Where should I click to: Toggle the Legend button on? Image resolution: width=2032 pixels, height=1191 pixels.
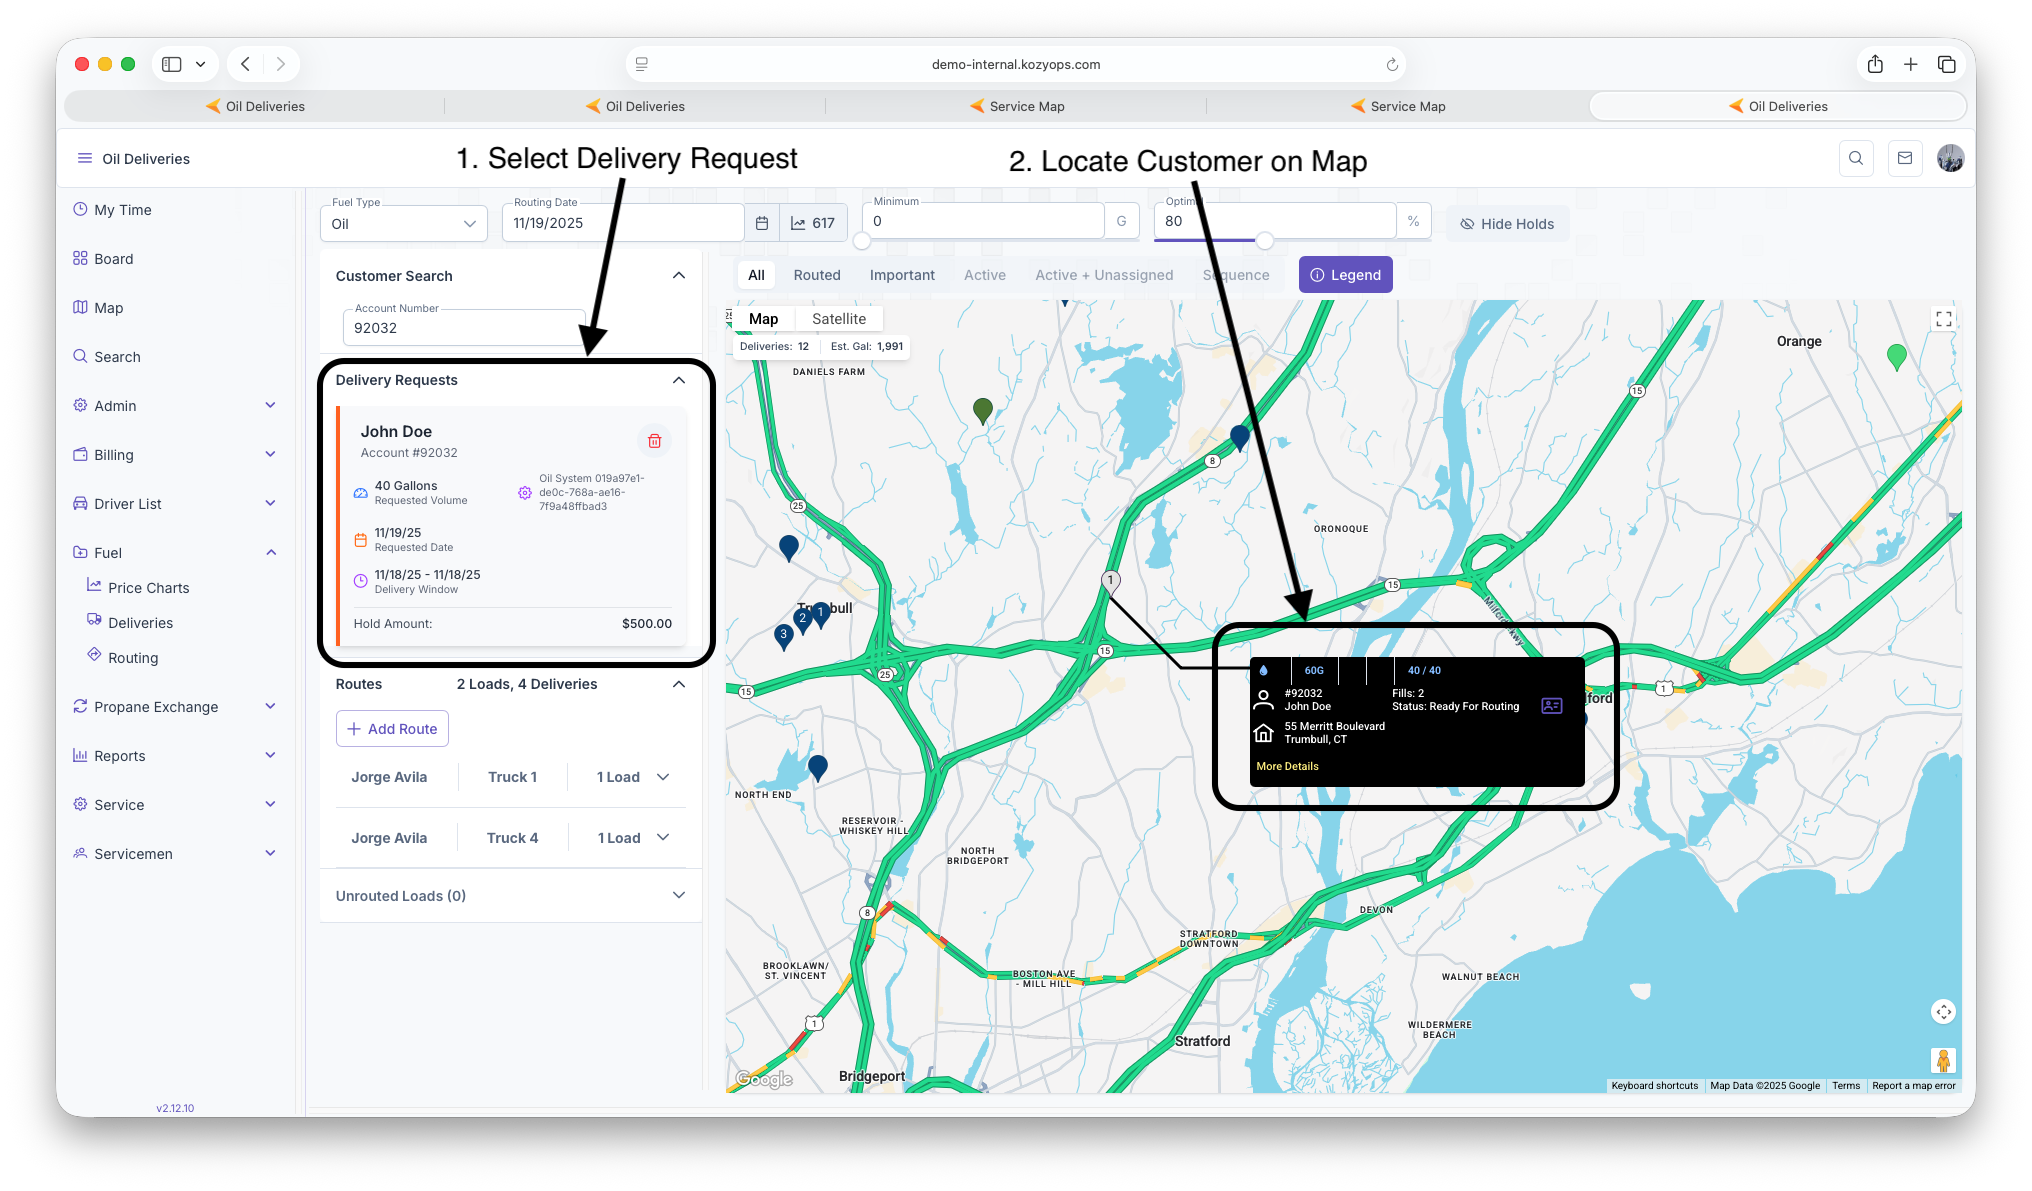pyautogui.click(x=1345, y=275)
